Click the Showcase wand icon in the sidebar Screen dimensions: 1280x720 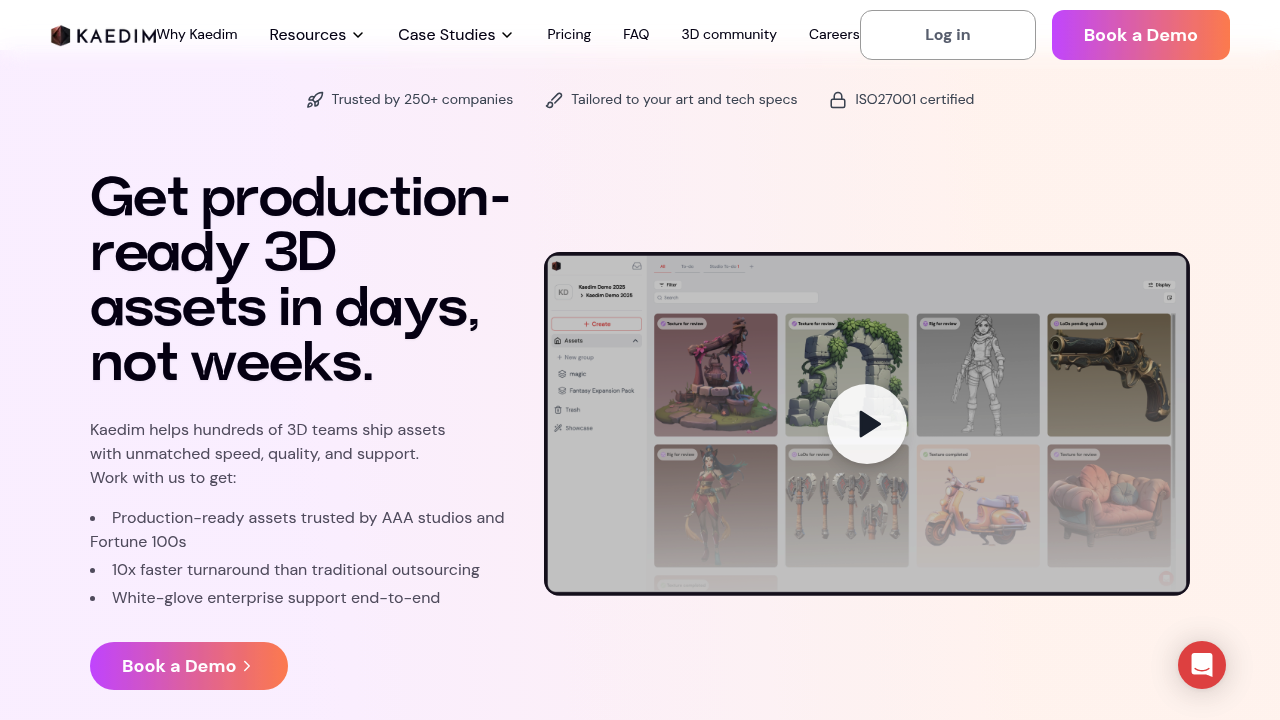pyautogui.click(x=557, y=428)
